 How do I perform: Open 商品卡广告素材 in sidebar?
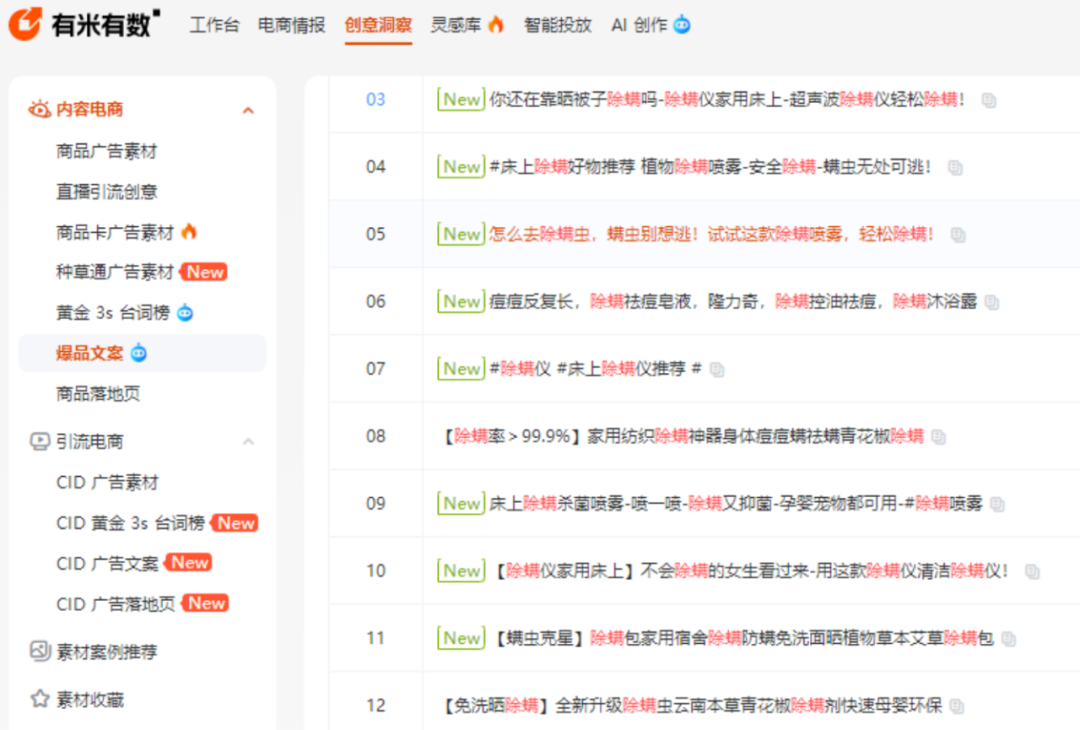pos(115,232)
